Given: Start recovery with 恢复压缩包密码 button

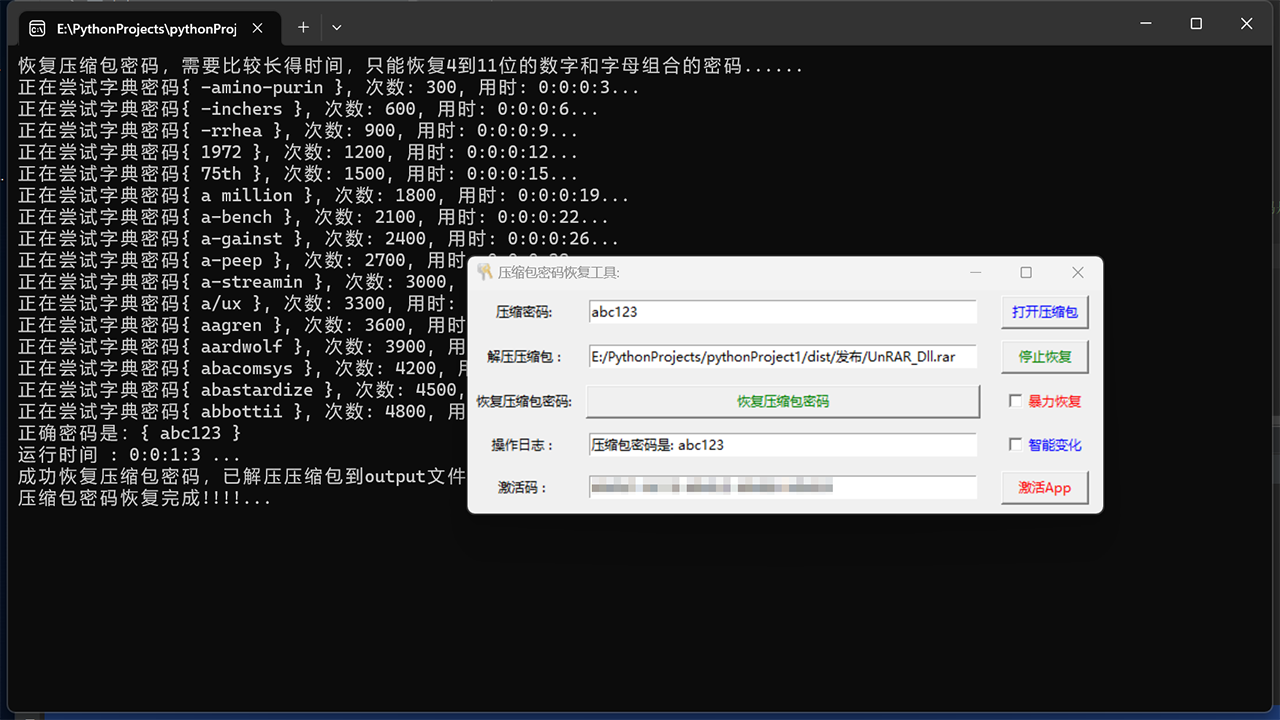Looking at the screenshot, I should [x=782, y=401].
